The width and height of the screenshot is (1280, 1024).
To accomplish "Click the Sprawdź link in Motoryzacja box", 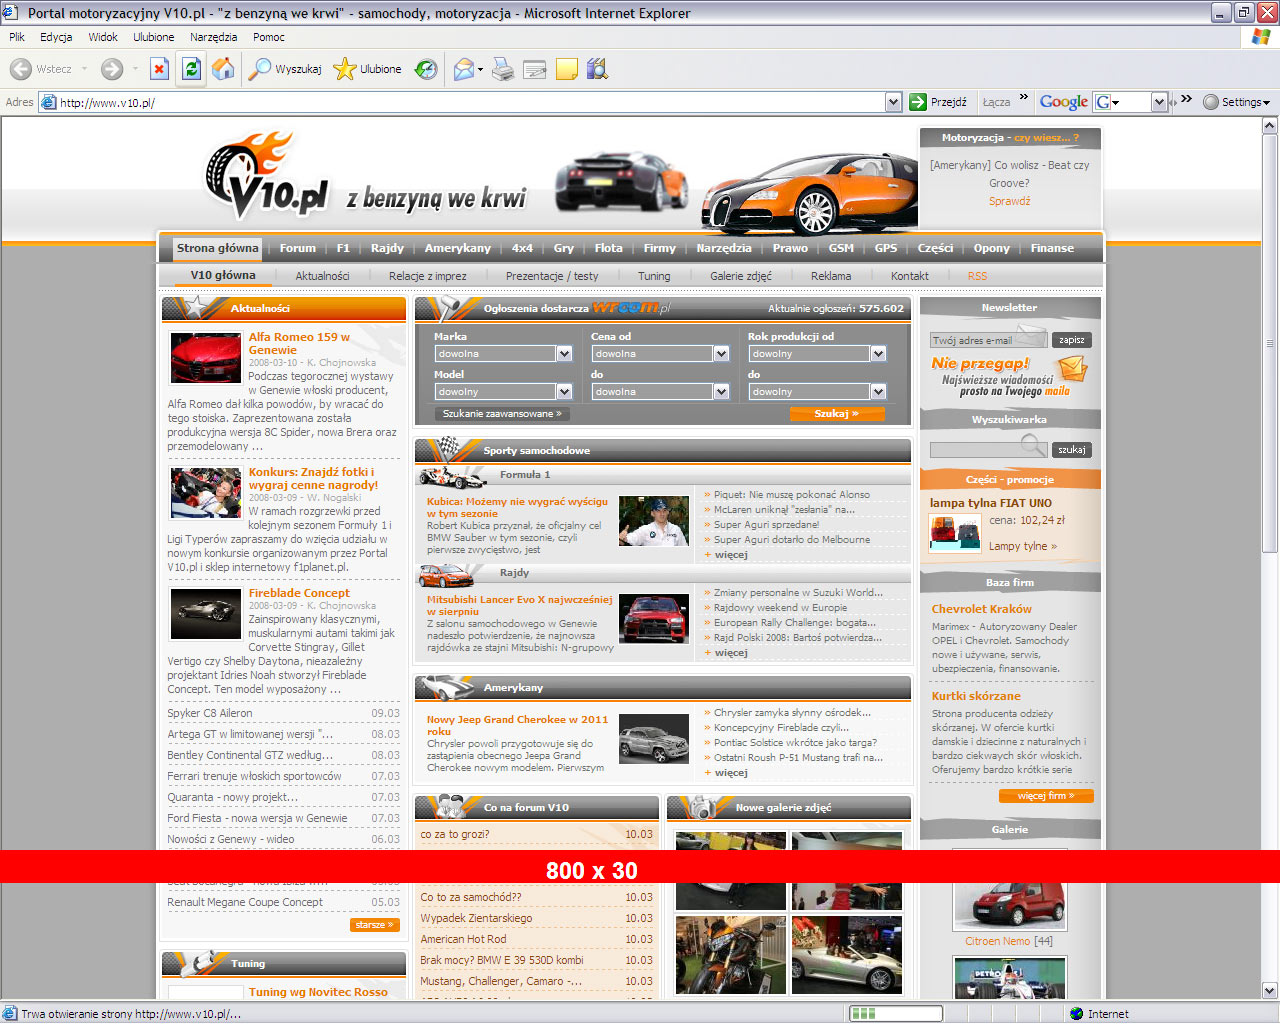I will 1009,201.
